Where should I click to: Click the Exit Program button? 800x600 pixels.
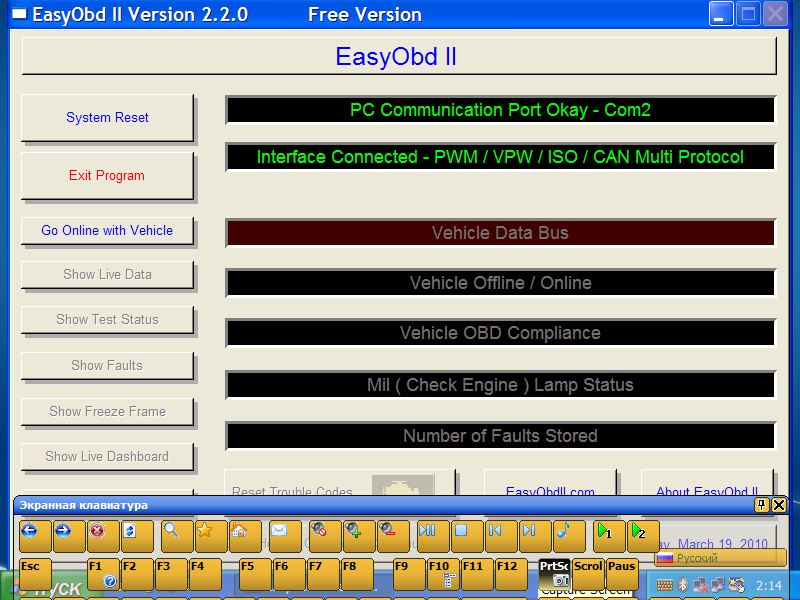click(107, 176)
